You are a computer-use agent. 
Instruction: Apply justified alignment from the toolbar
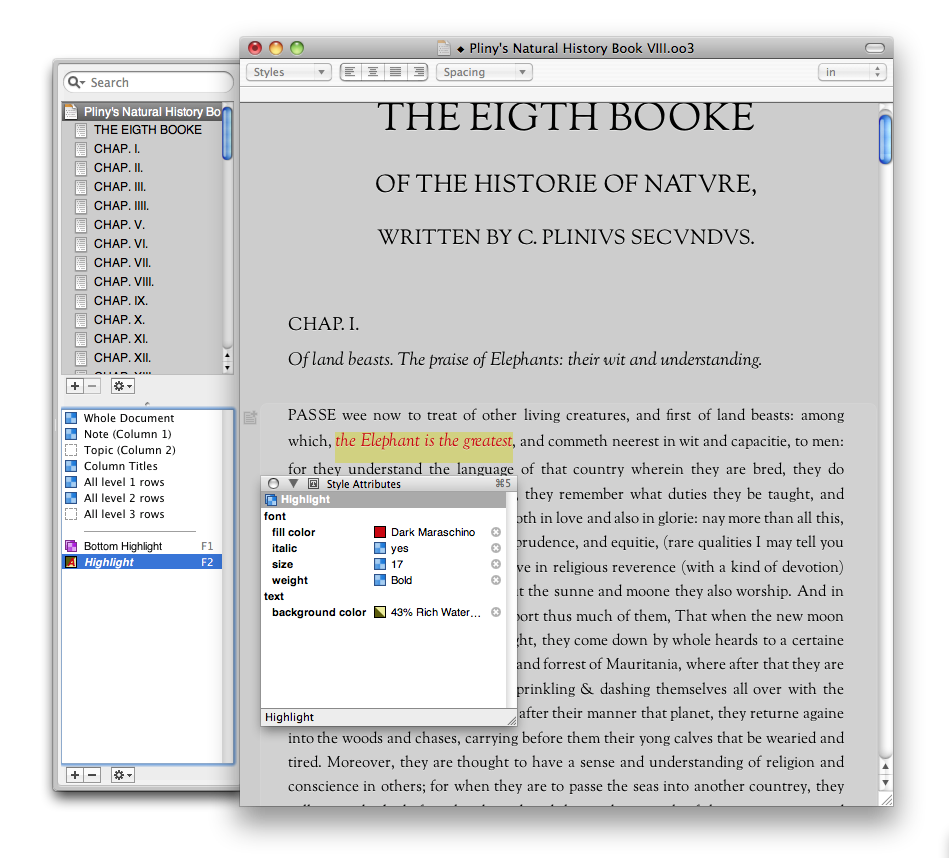point(395,72)
